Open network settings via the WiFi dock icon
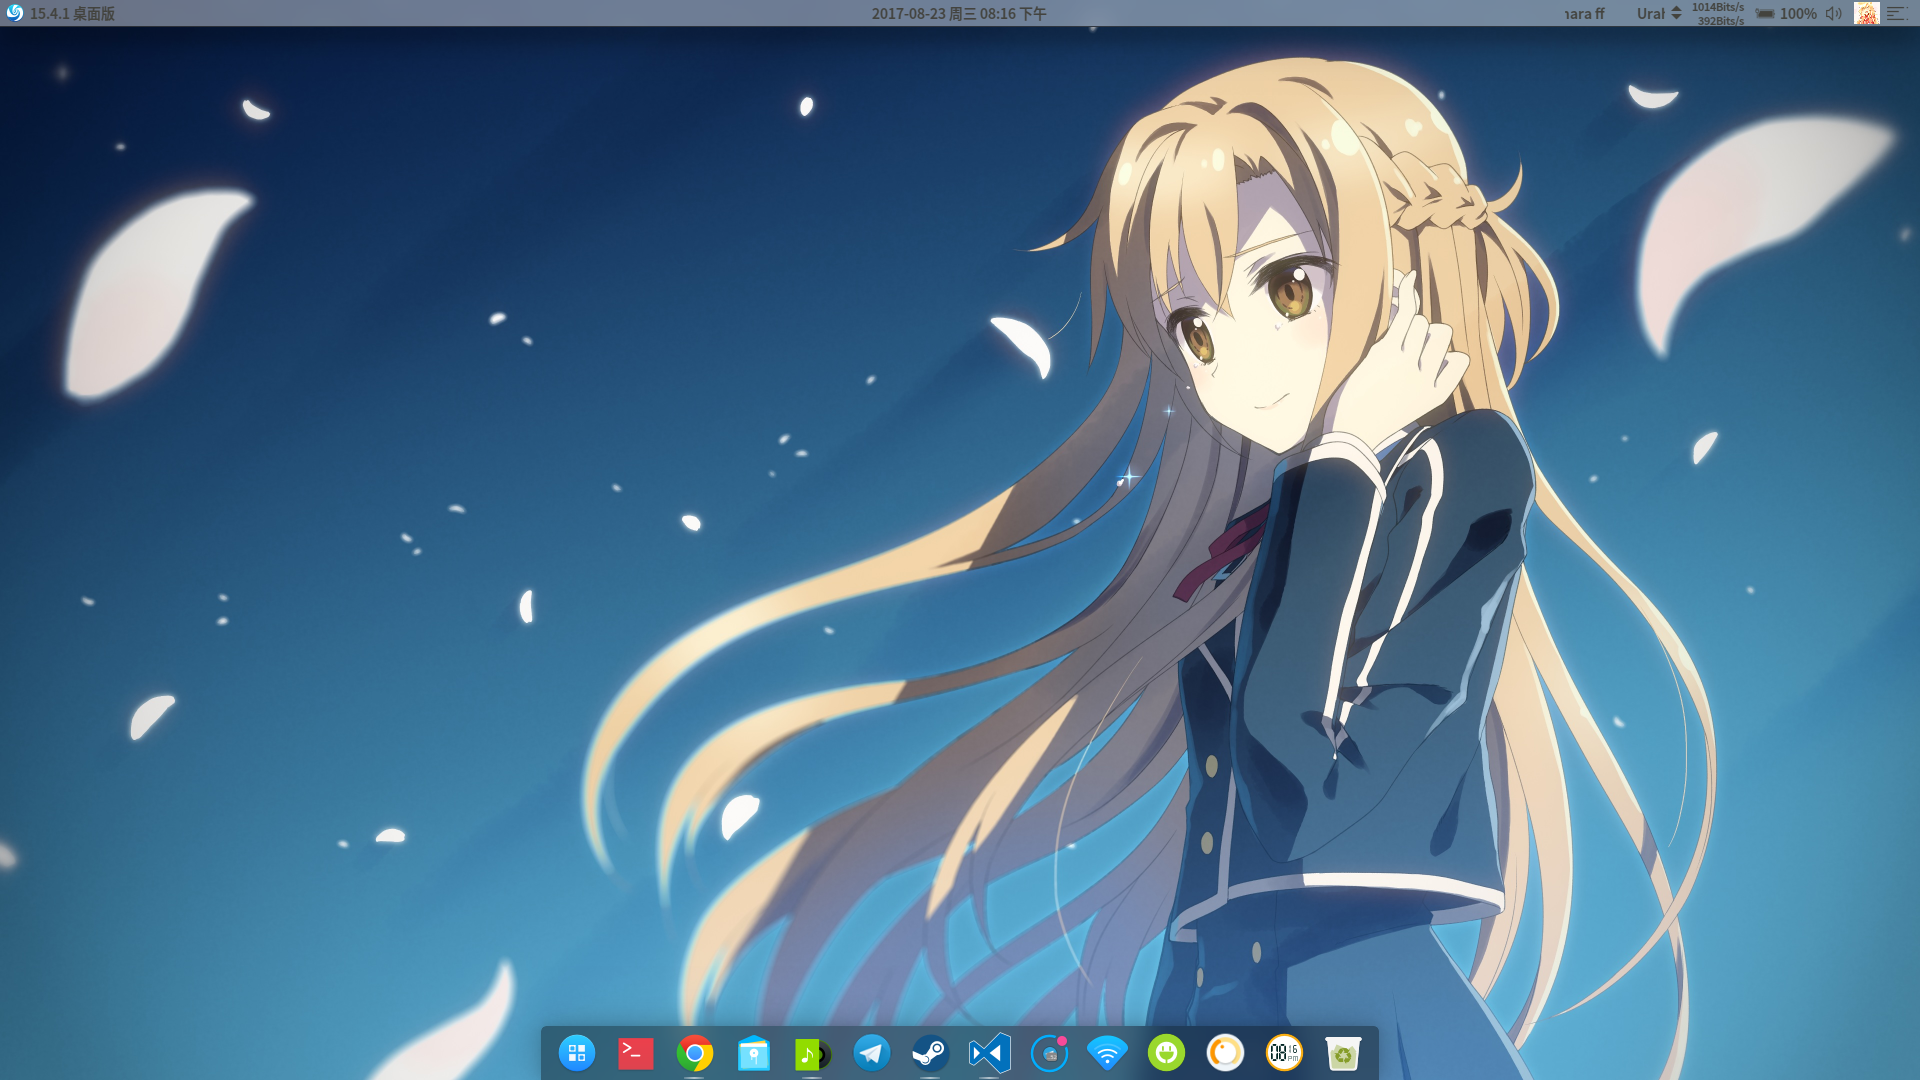1920x1080 pixels. click(x=1106, y=1052)
